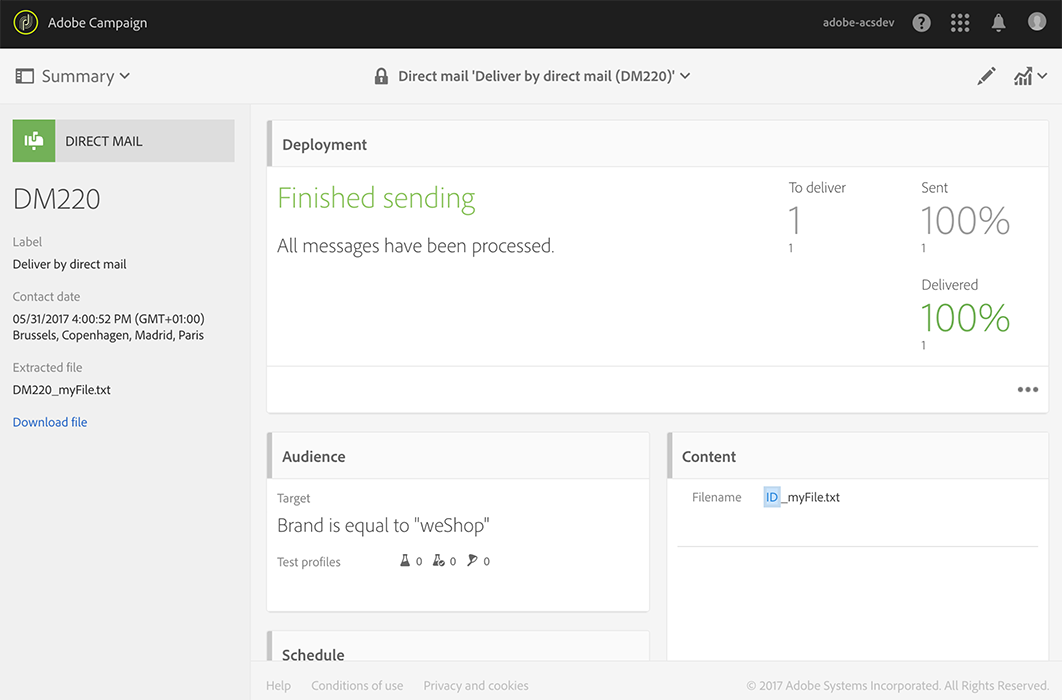The width and height of the screenshot is (1062, 700).
Task: Expand the delivery title dropdown chevron
Action: point(685,76)
